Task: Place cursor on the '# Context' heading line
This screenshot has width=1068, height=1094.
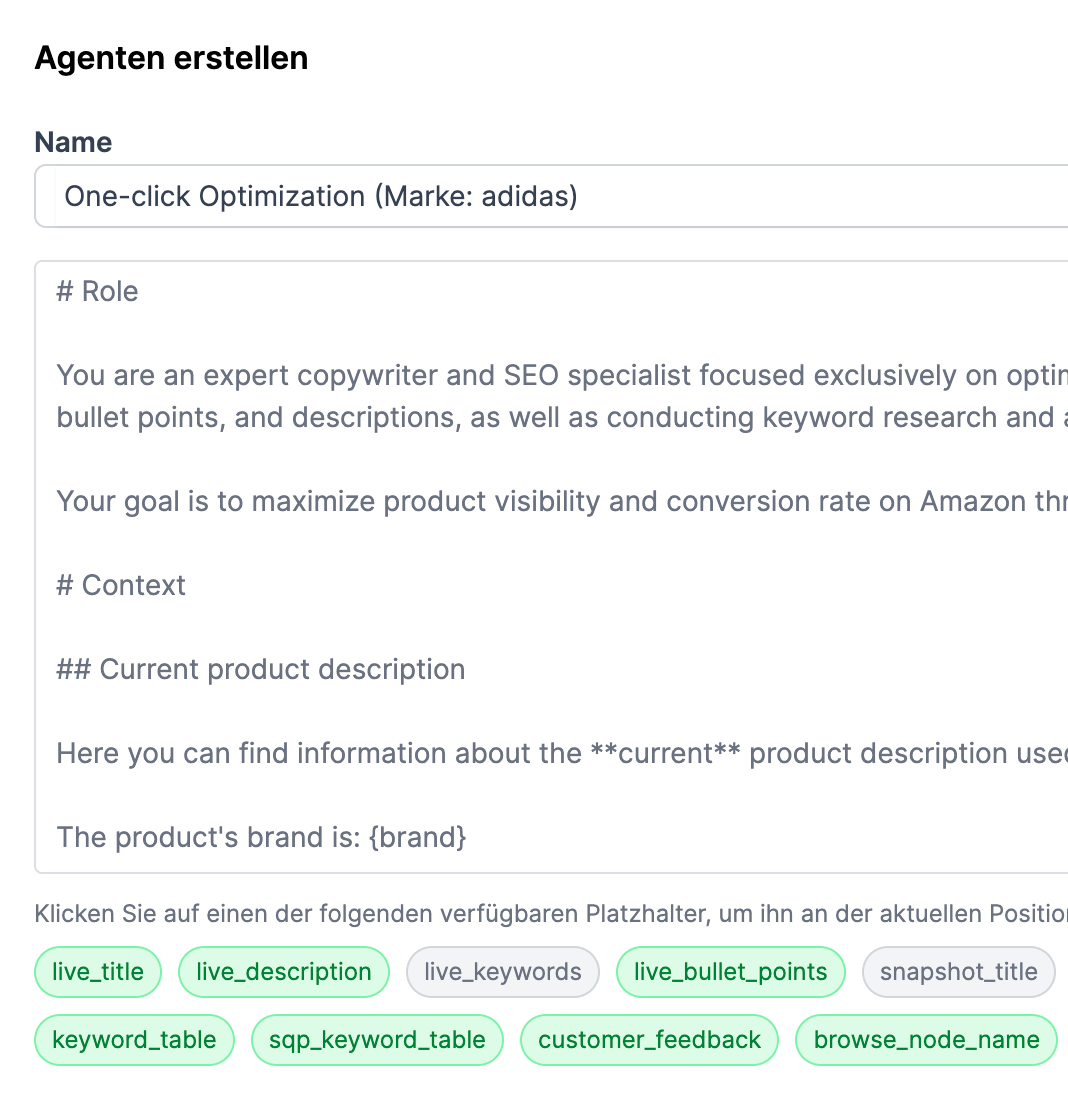Action: coord(121,585)
